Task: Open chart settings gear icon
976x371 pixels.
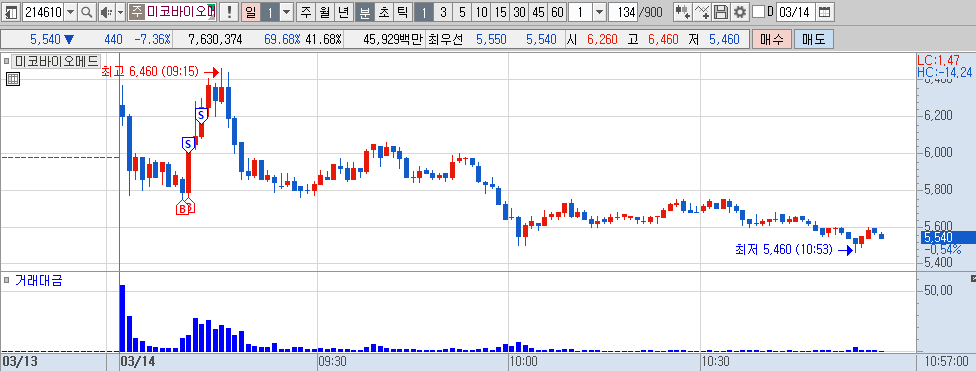Action: pos(739,11)
